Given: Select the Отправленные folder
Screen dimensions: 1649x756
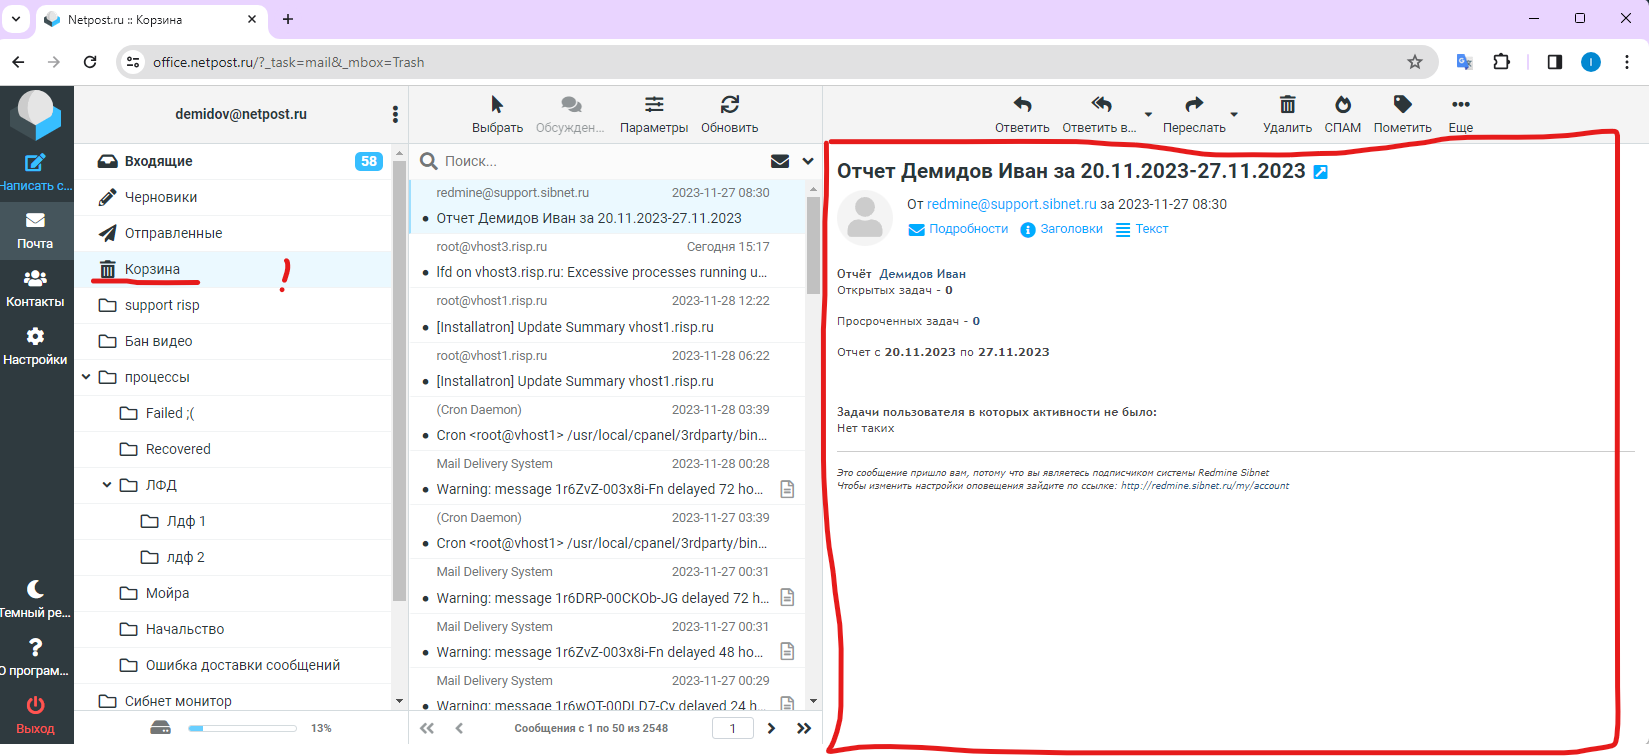Looking at the screenshot, I should 173,233.
